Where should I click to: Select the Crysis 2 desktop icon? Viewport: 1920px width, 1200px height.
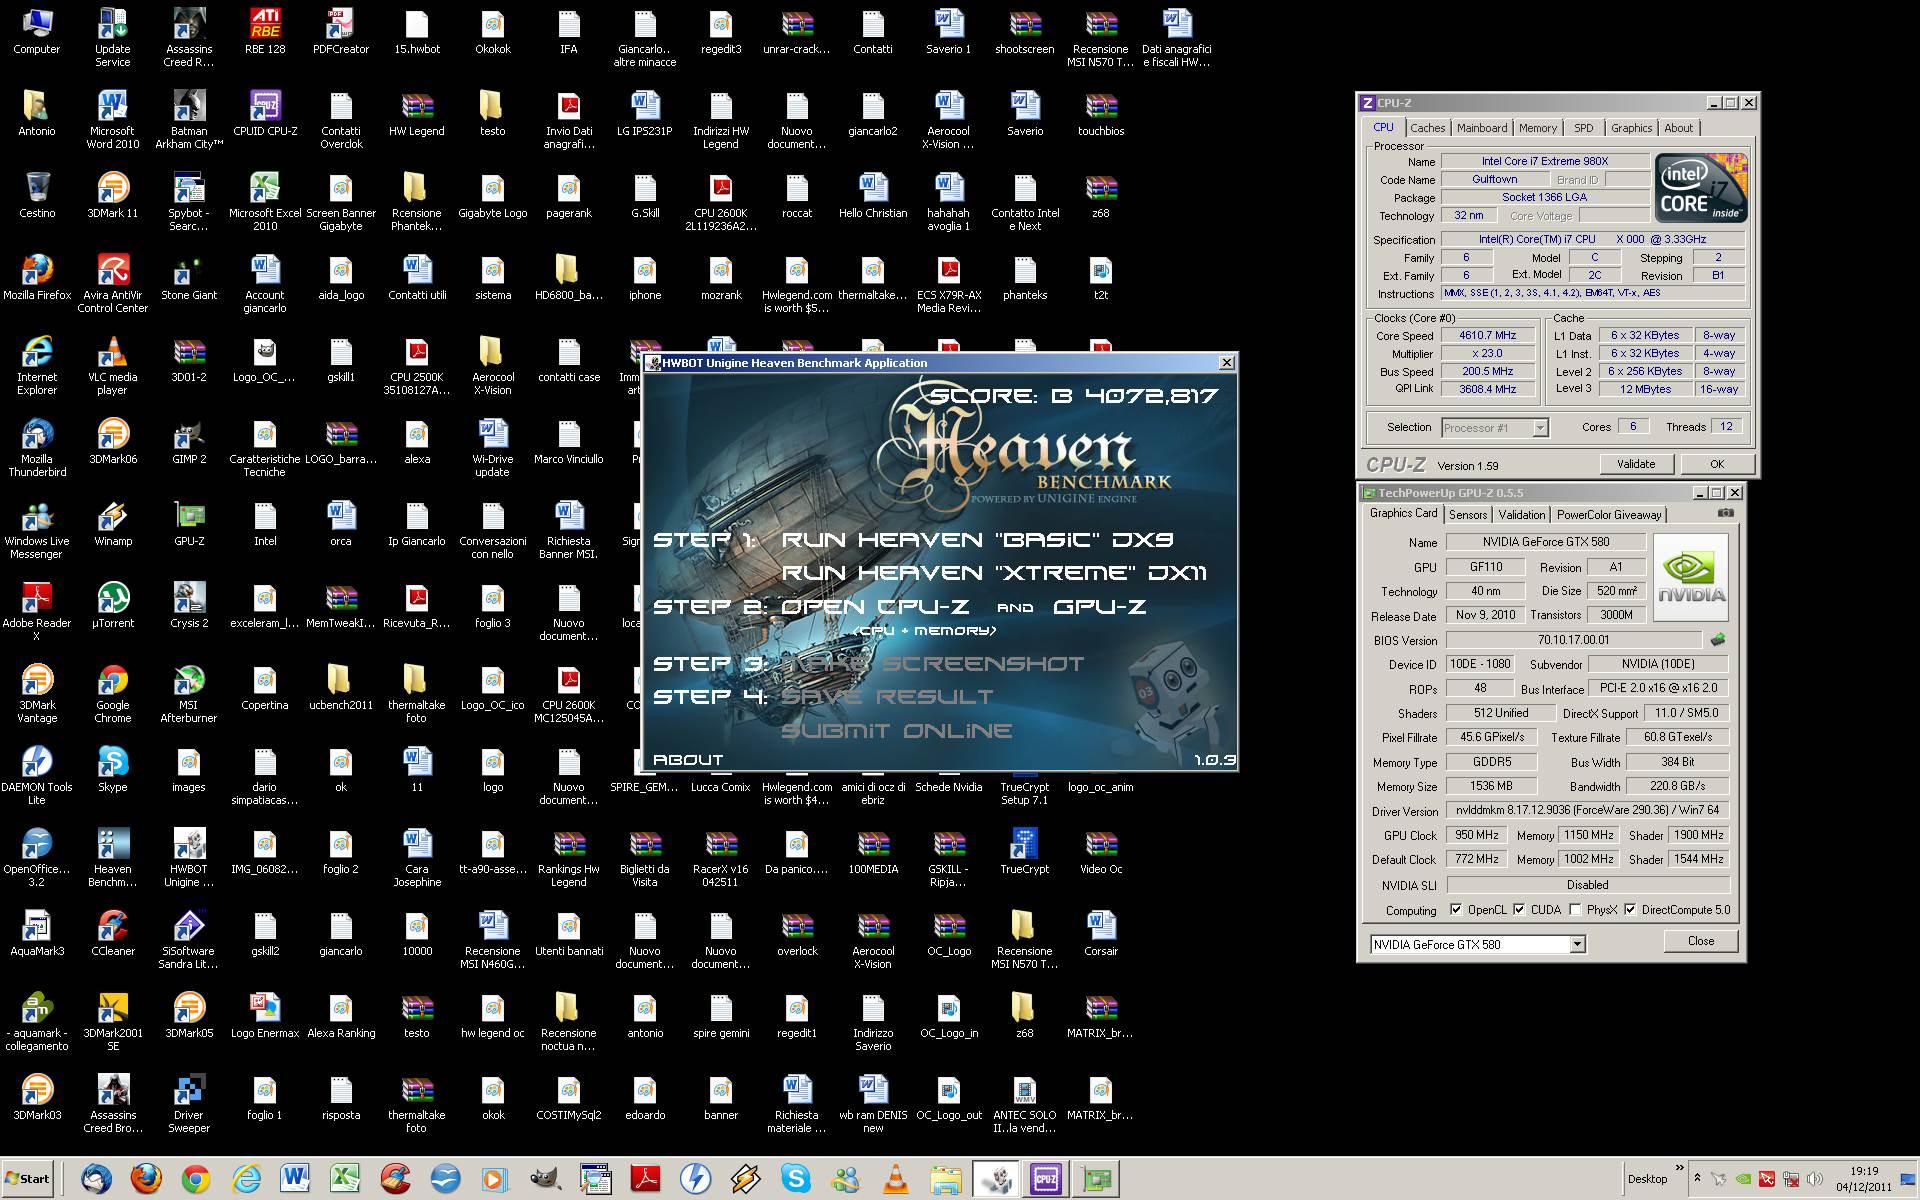pyautogui.click(x=188, y=605)
